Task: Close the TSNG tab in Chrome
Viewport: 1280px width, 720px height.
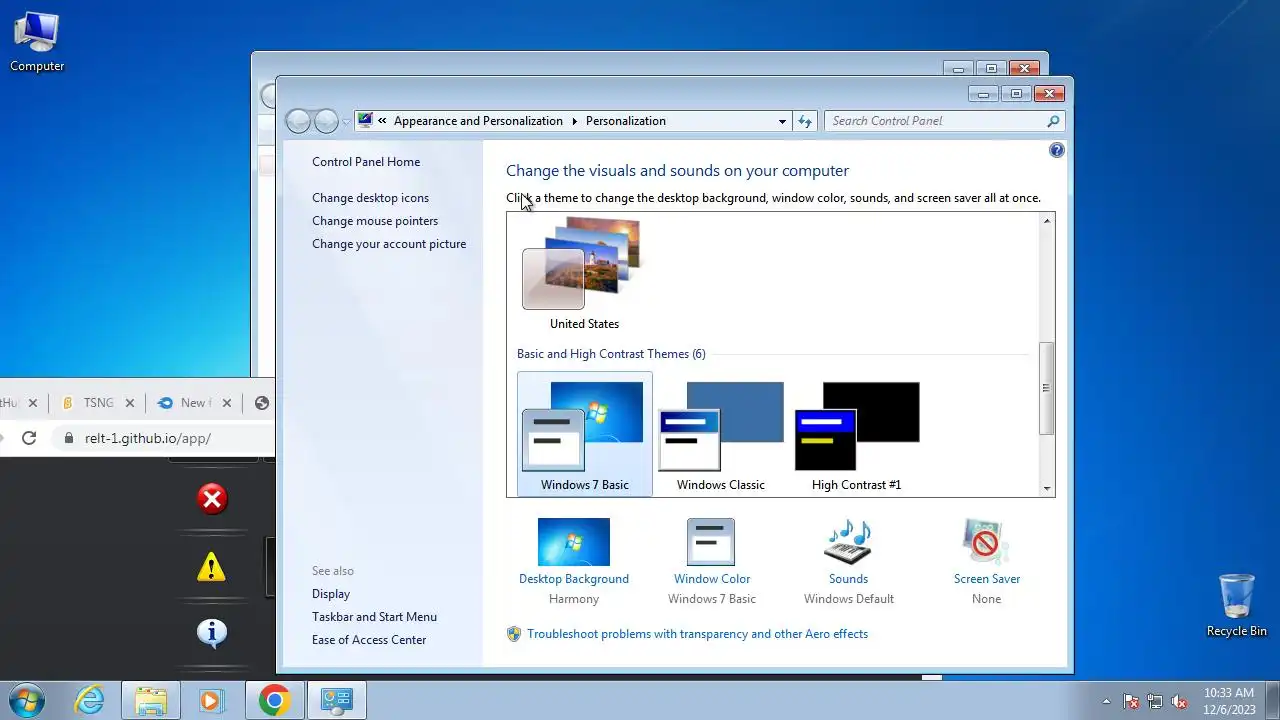Action: [x=129, y=403]
